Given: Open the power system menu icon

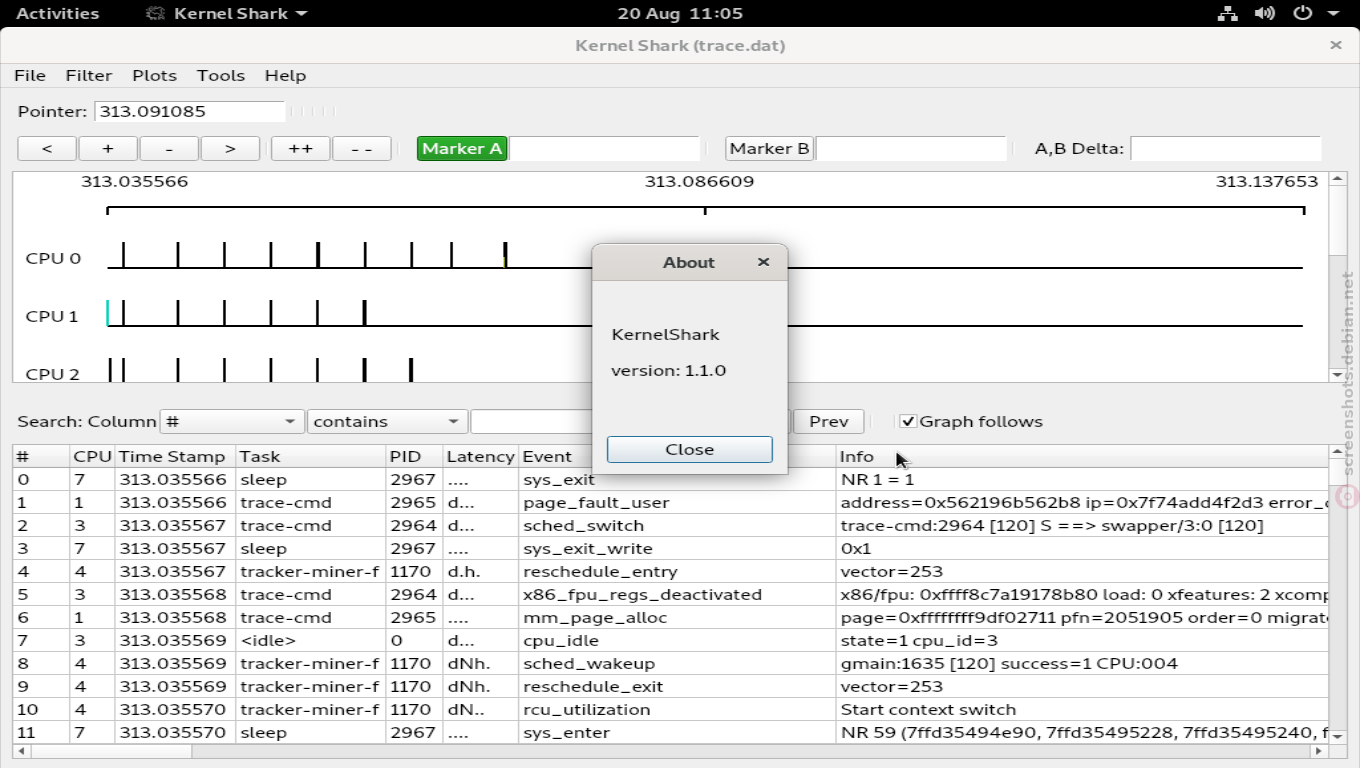Looking at the screenshot, I should click(x=1302, y=13).
